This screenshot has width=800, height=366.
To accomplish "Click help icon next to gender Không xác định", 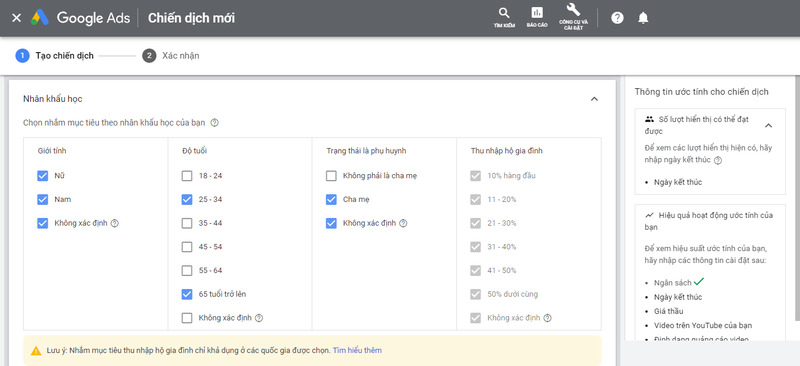I will [x=115, y=223].
